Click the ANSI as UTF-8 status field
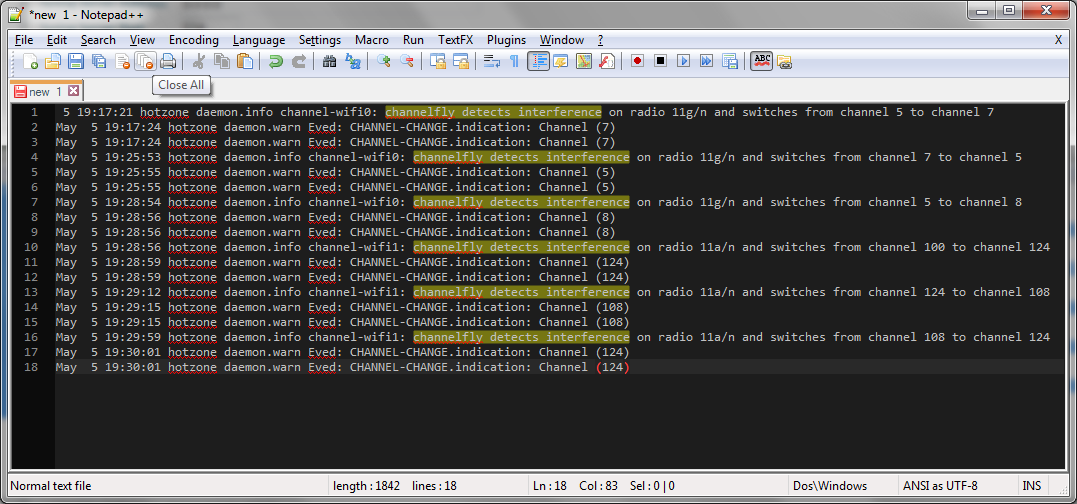 click(x=957, y=485)
